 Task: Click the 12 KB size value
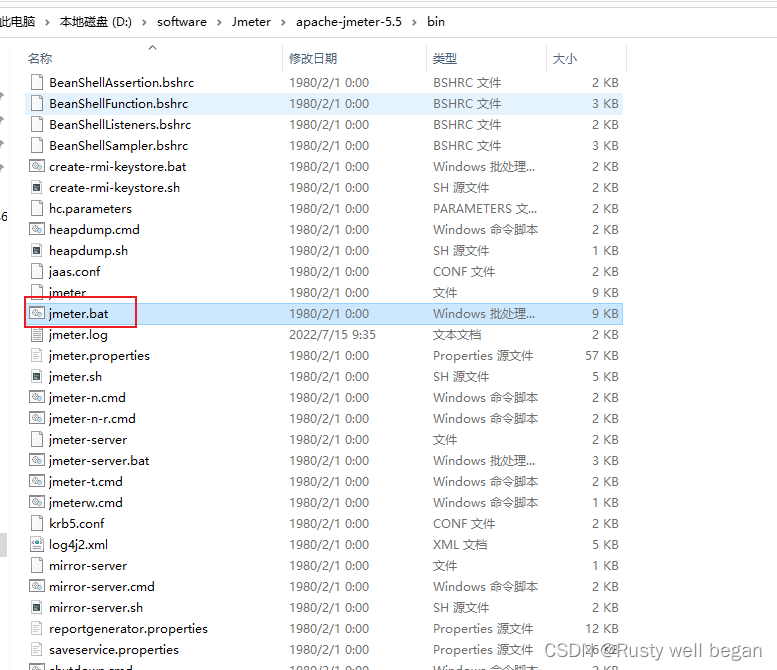point(602,628)
